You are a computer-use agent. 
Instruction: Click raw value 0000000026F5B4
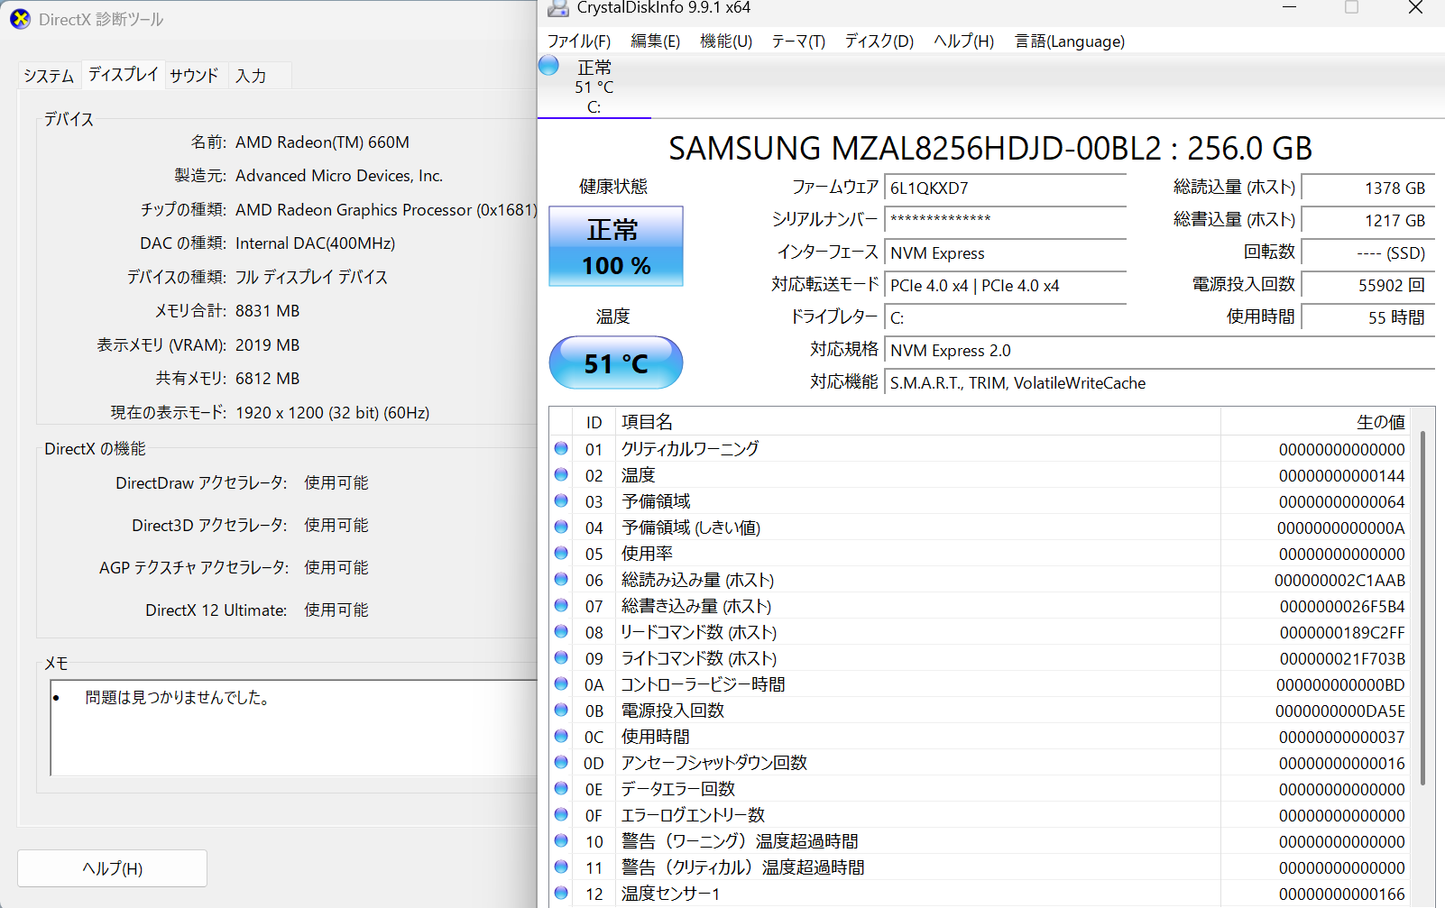point(1342,606)
